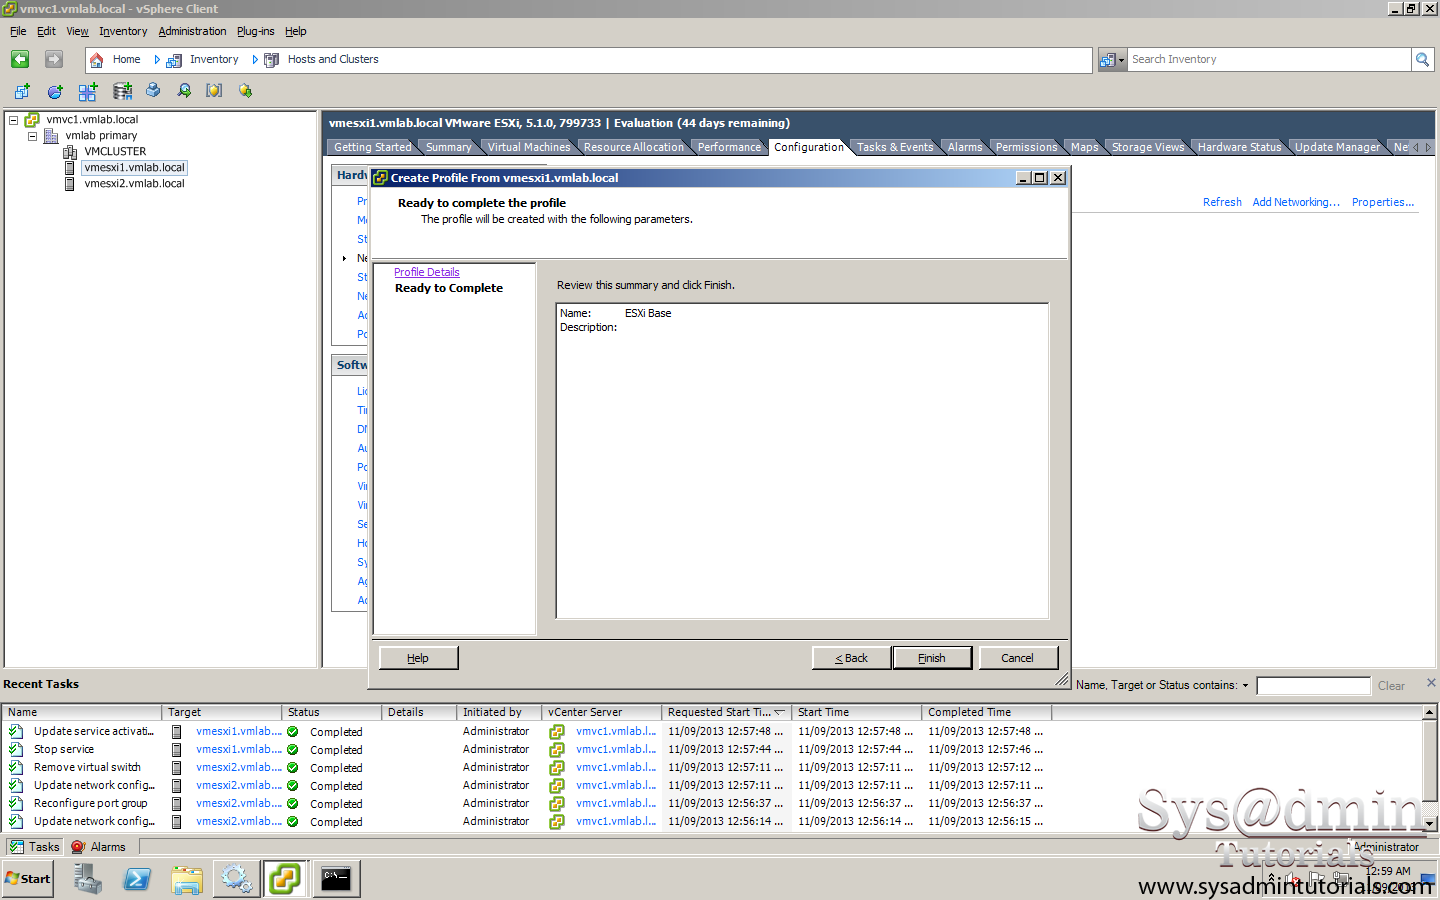Open the Plug-ins menu
Screen dimensions: 1440x900
[255, 32]
